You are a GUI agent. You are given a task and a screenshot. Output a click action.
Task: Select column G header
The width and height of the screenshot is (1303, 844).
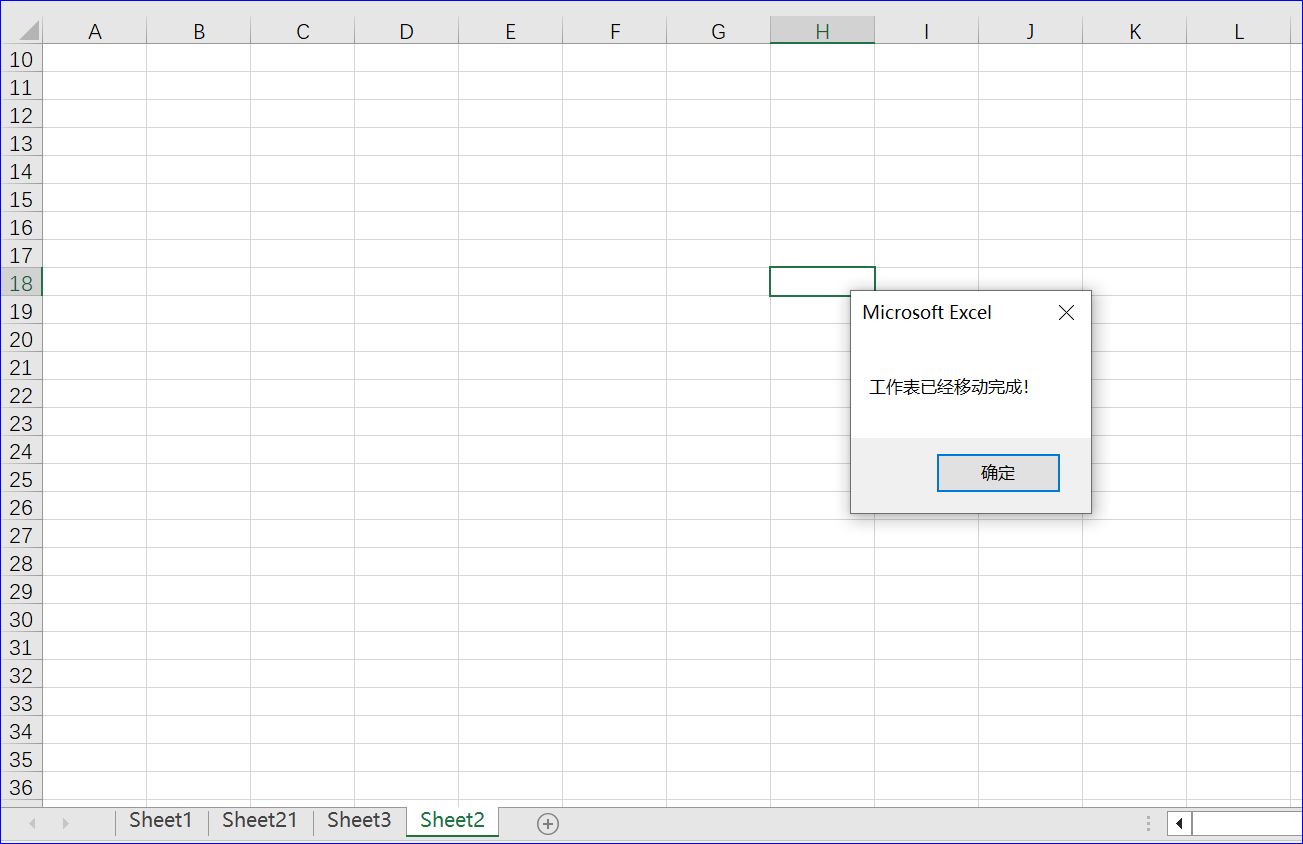coord(719,31)
